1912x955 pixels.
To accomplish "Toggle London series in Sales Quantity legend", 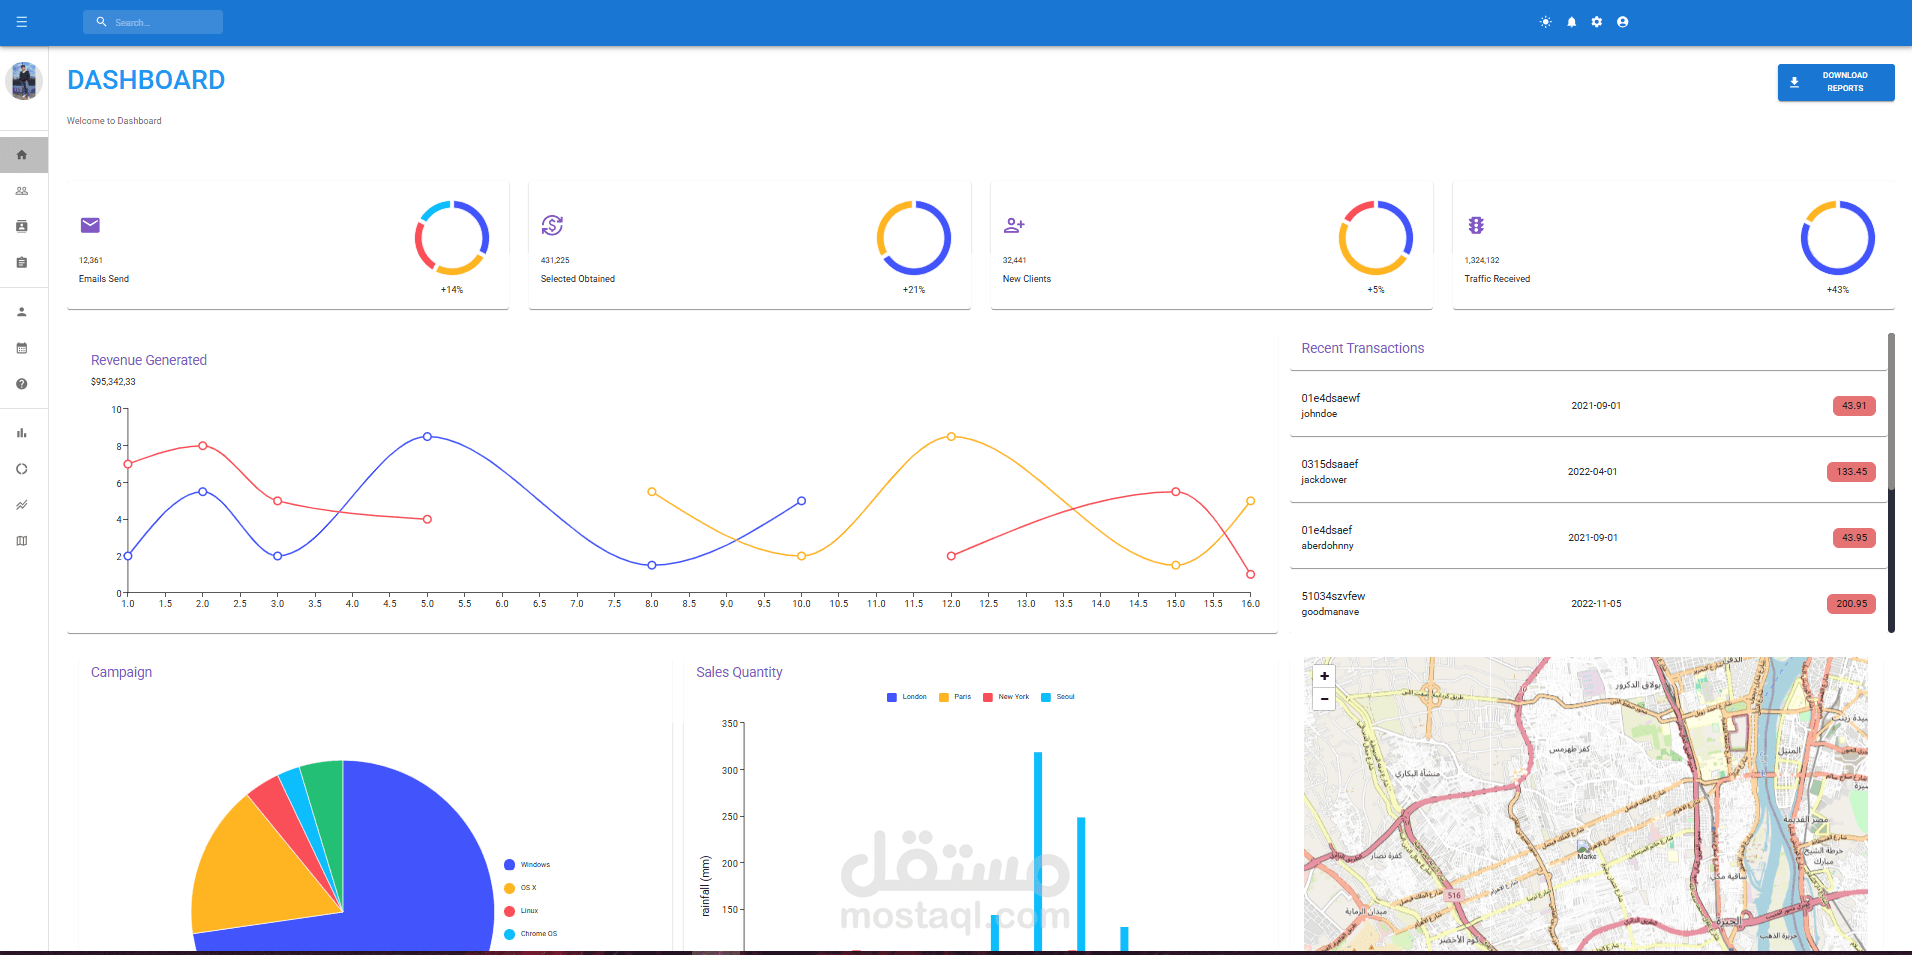I will [907, 697].
